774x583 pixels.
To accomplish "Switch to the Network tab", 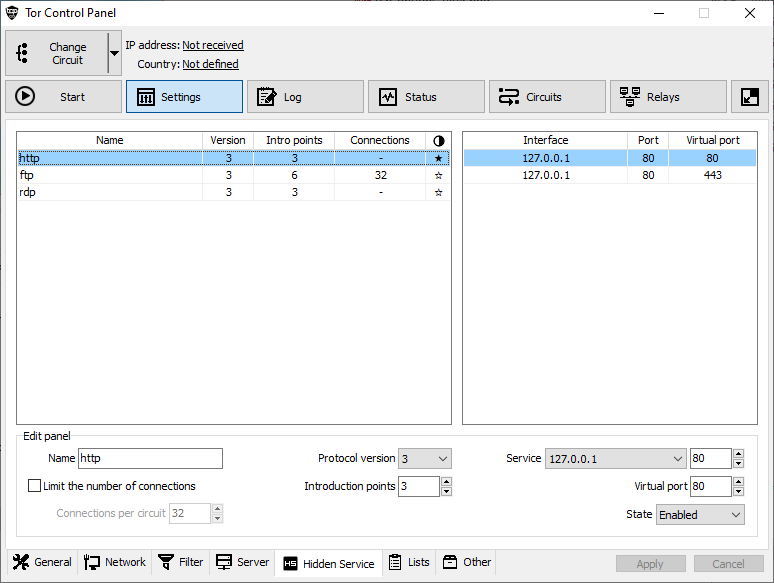I will (115, 562).
